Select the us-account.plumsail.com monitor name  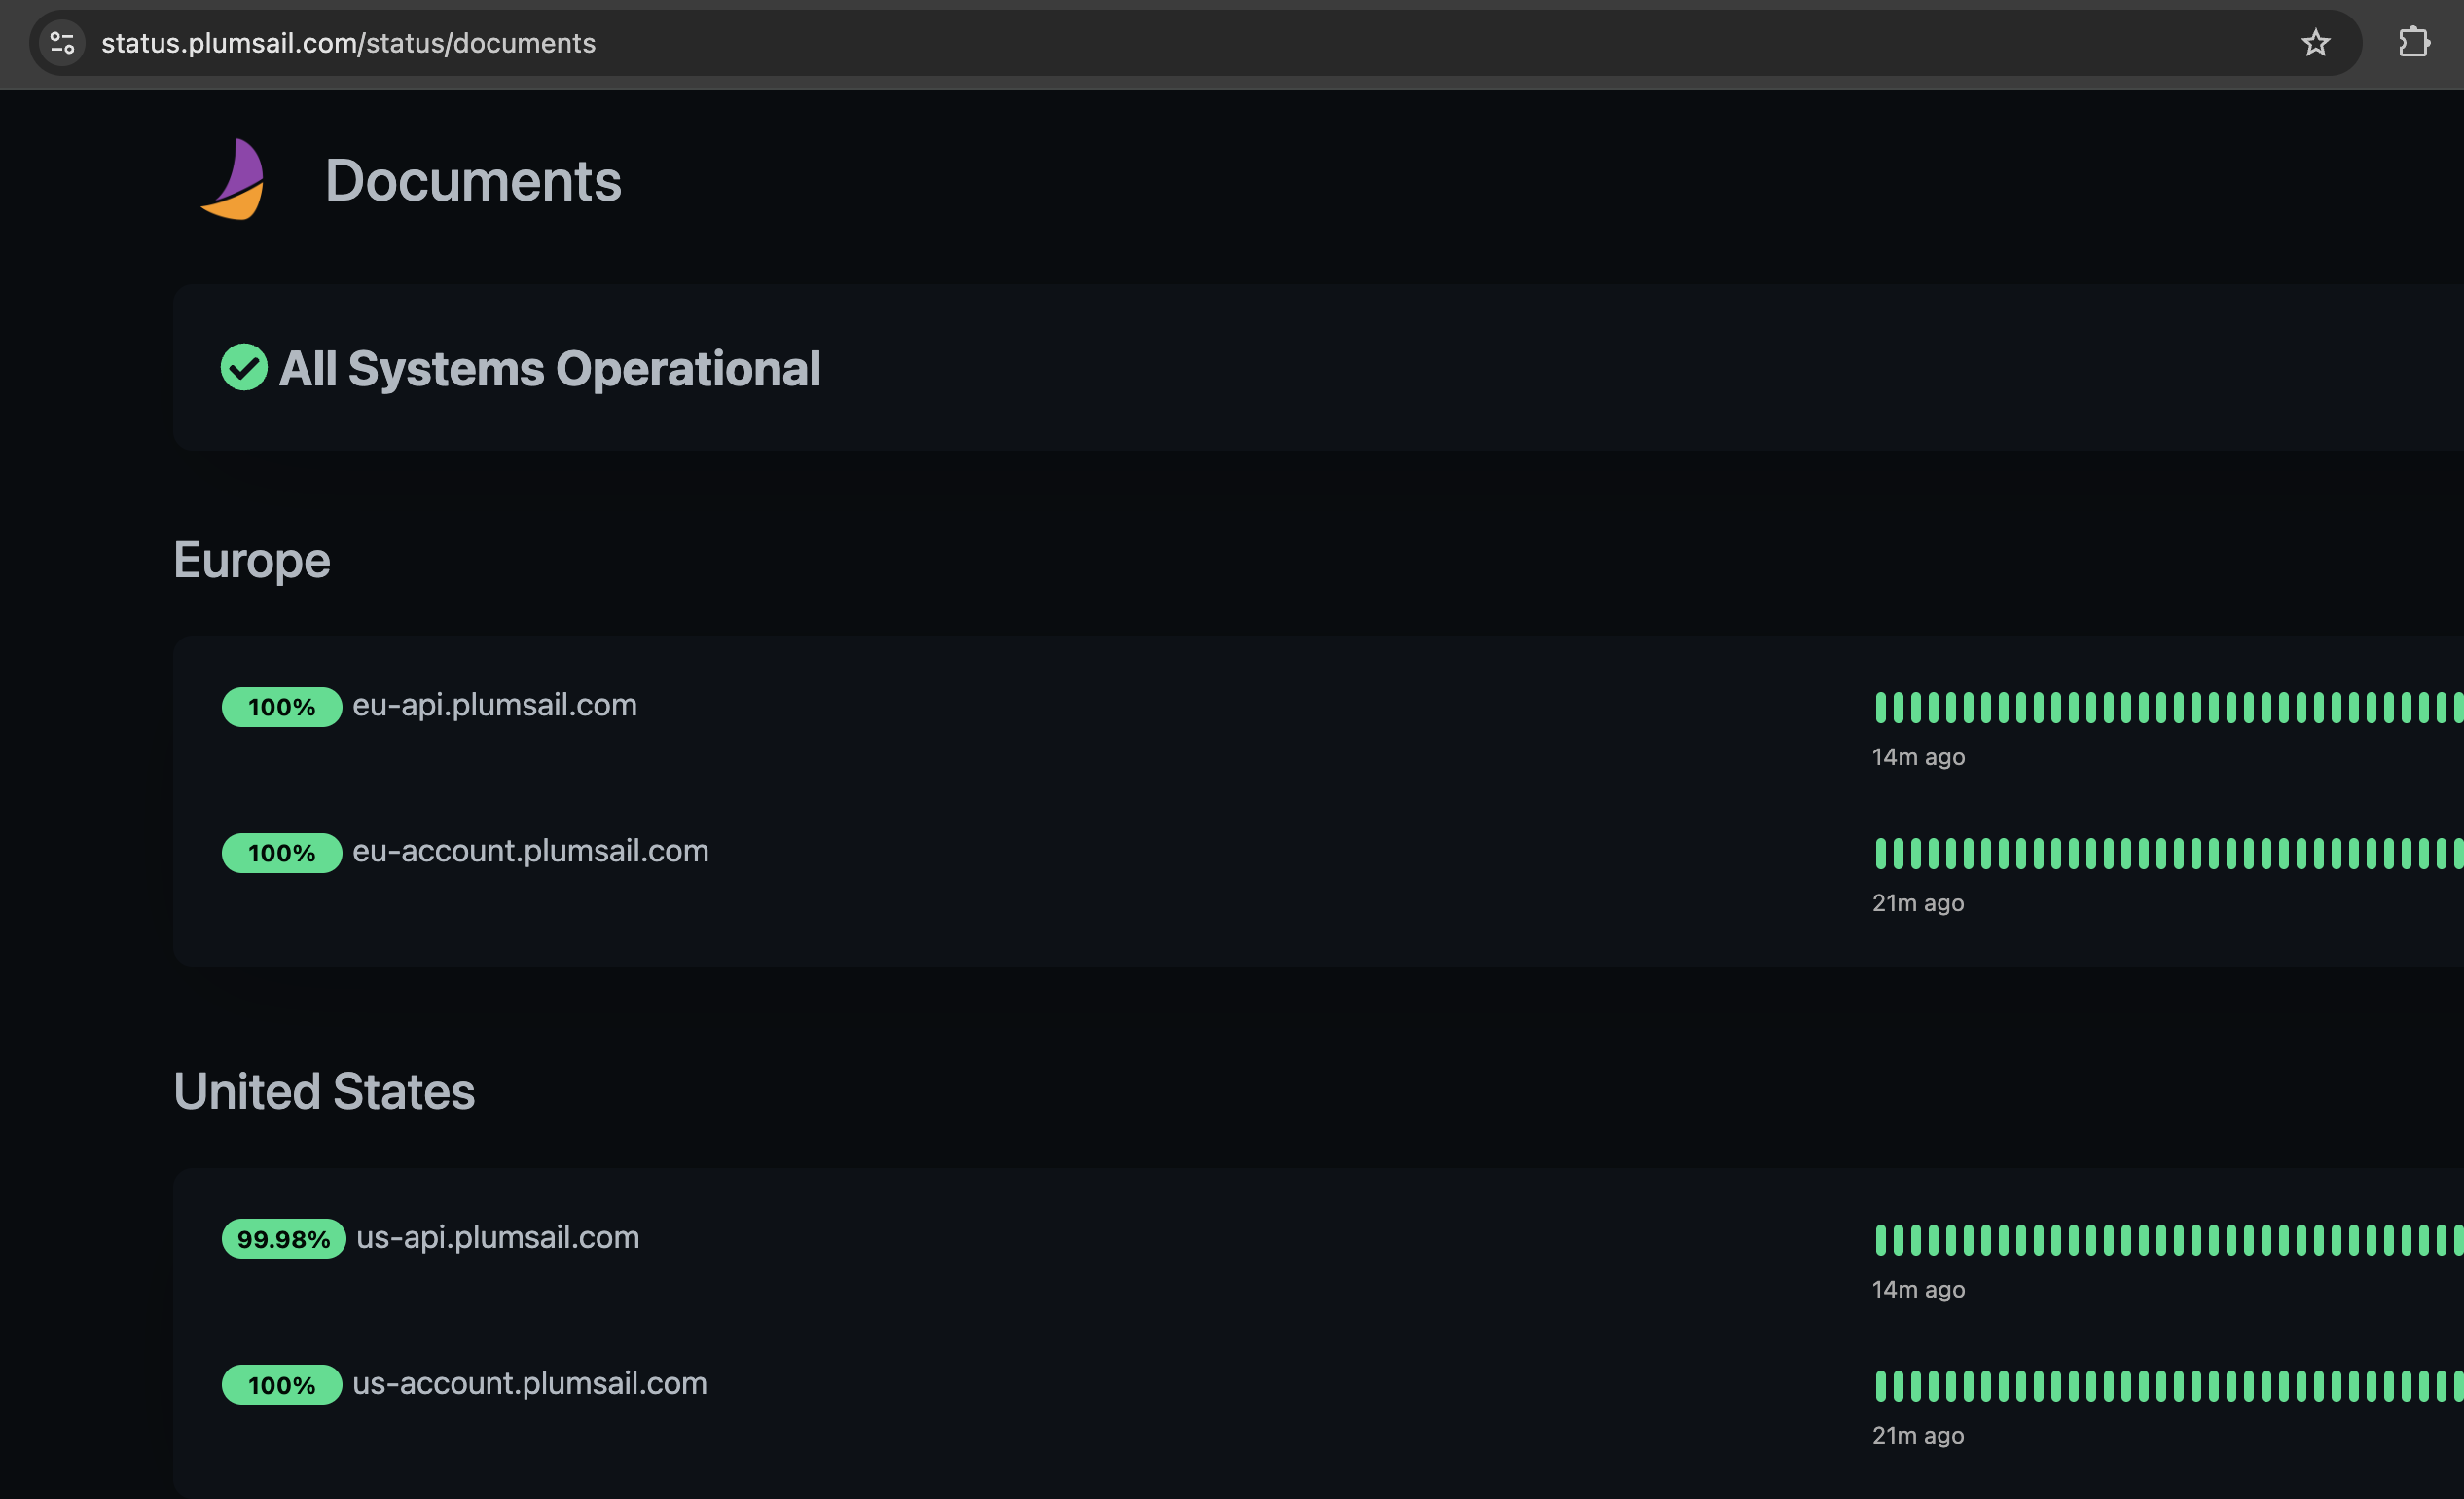(529, 1383)
